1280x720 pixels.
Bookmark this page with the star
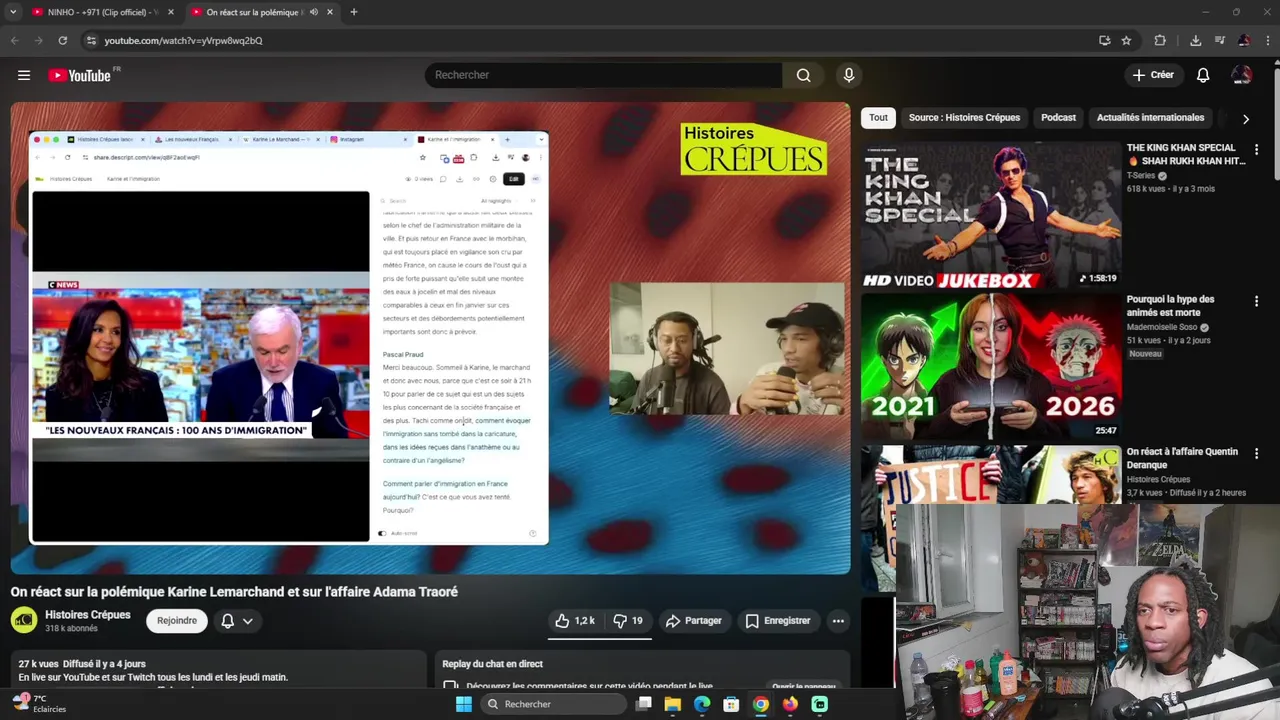[1126, 40]
